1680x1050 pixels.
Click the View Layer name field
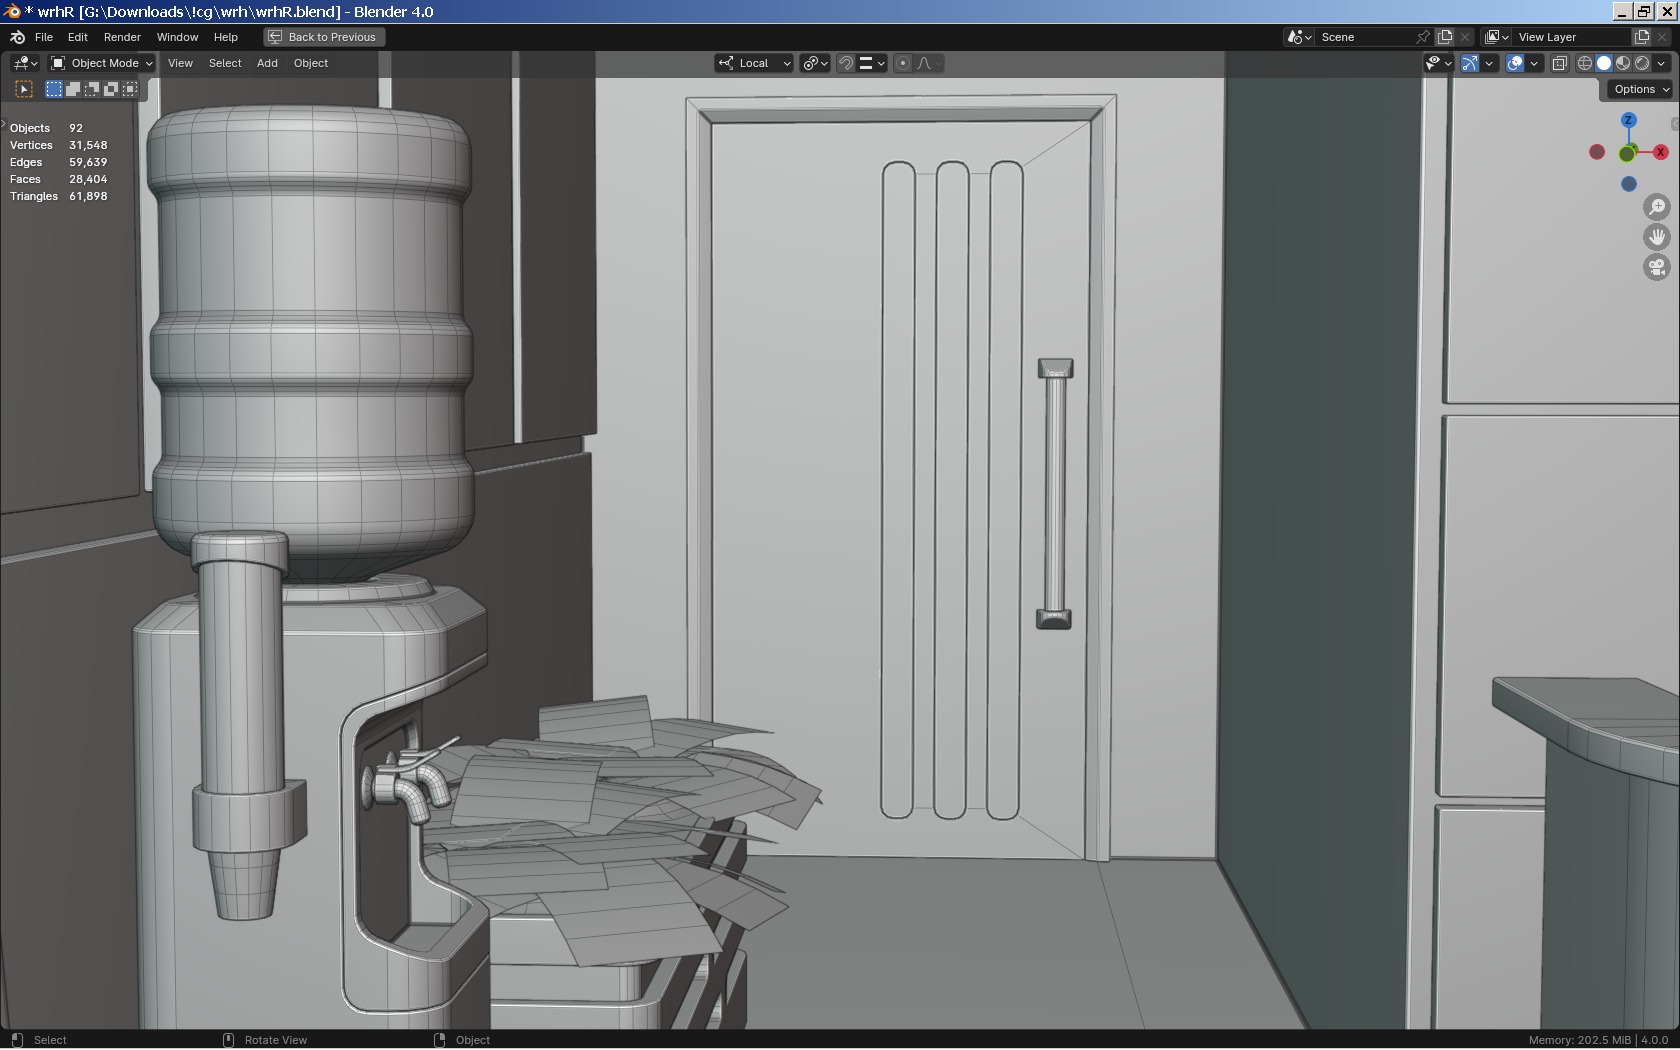(x=1571, y=37)
